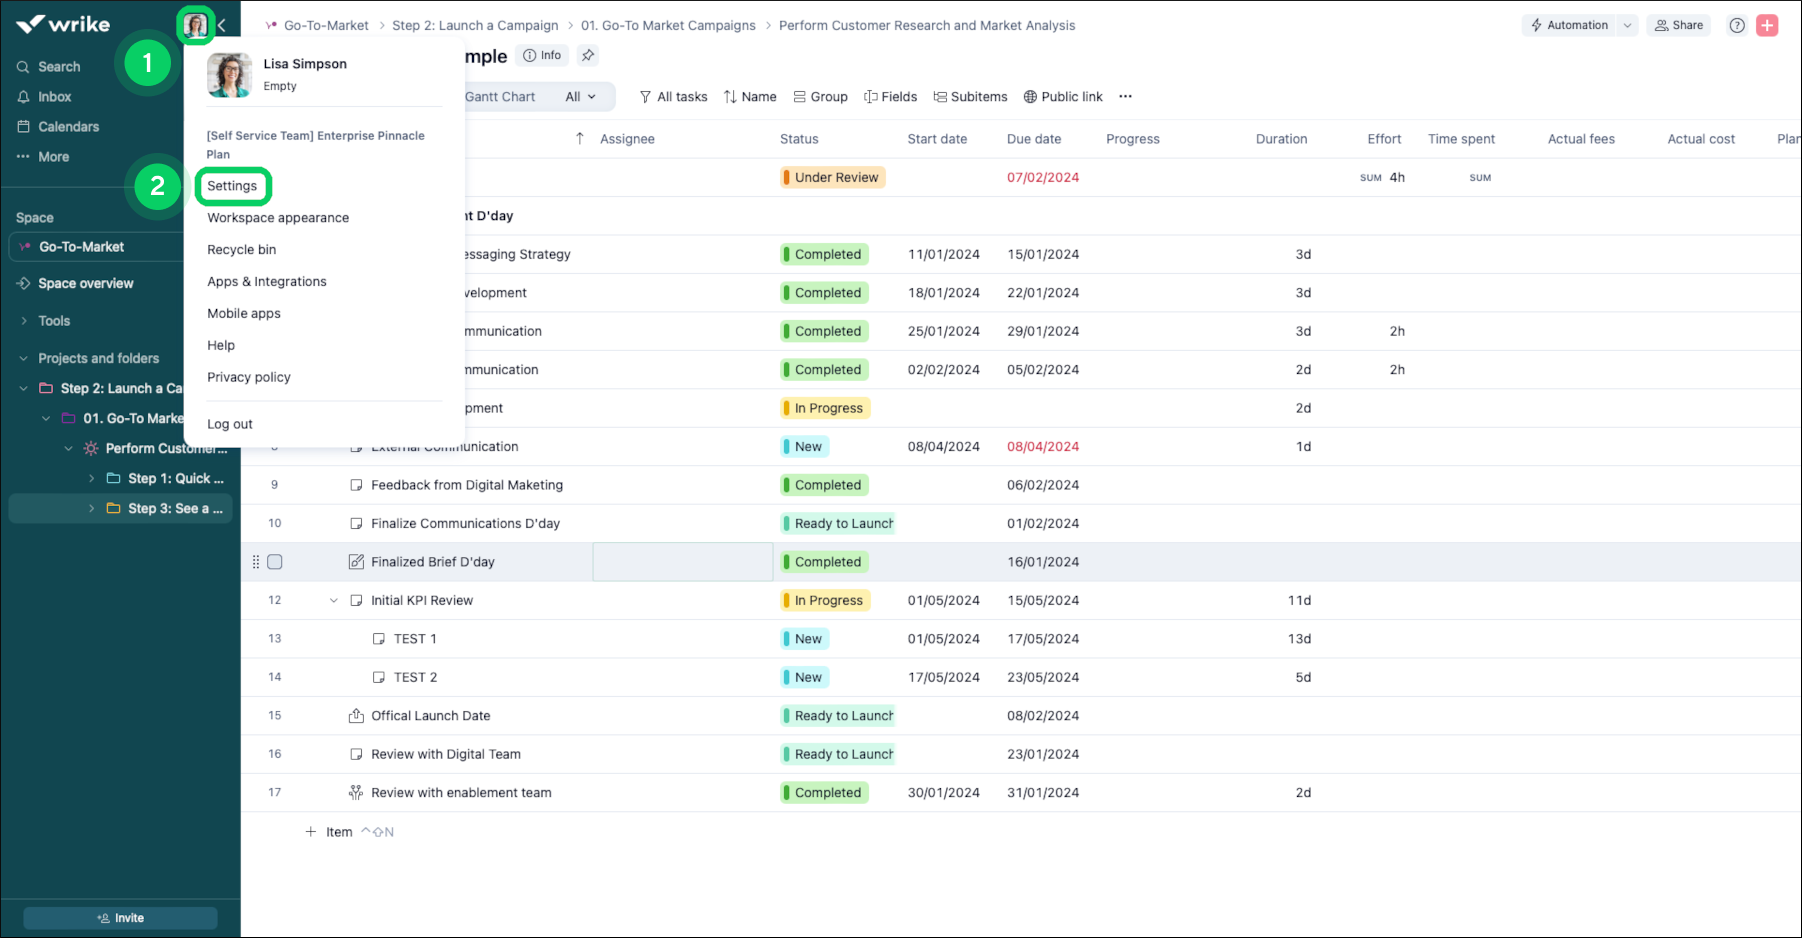Image resolution: width=1802 pixels, height=938 pixels.
Task: Open Inbox from the sidebar
Action: coord(54,97)
